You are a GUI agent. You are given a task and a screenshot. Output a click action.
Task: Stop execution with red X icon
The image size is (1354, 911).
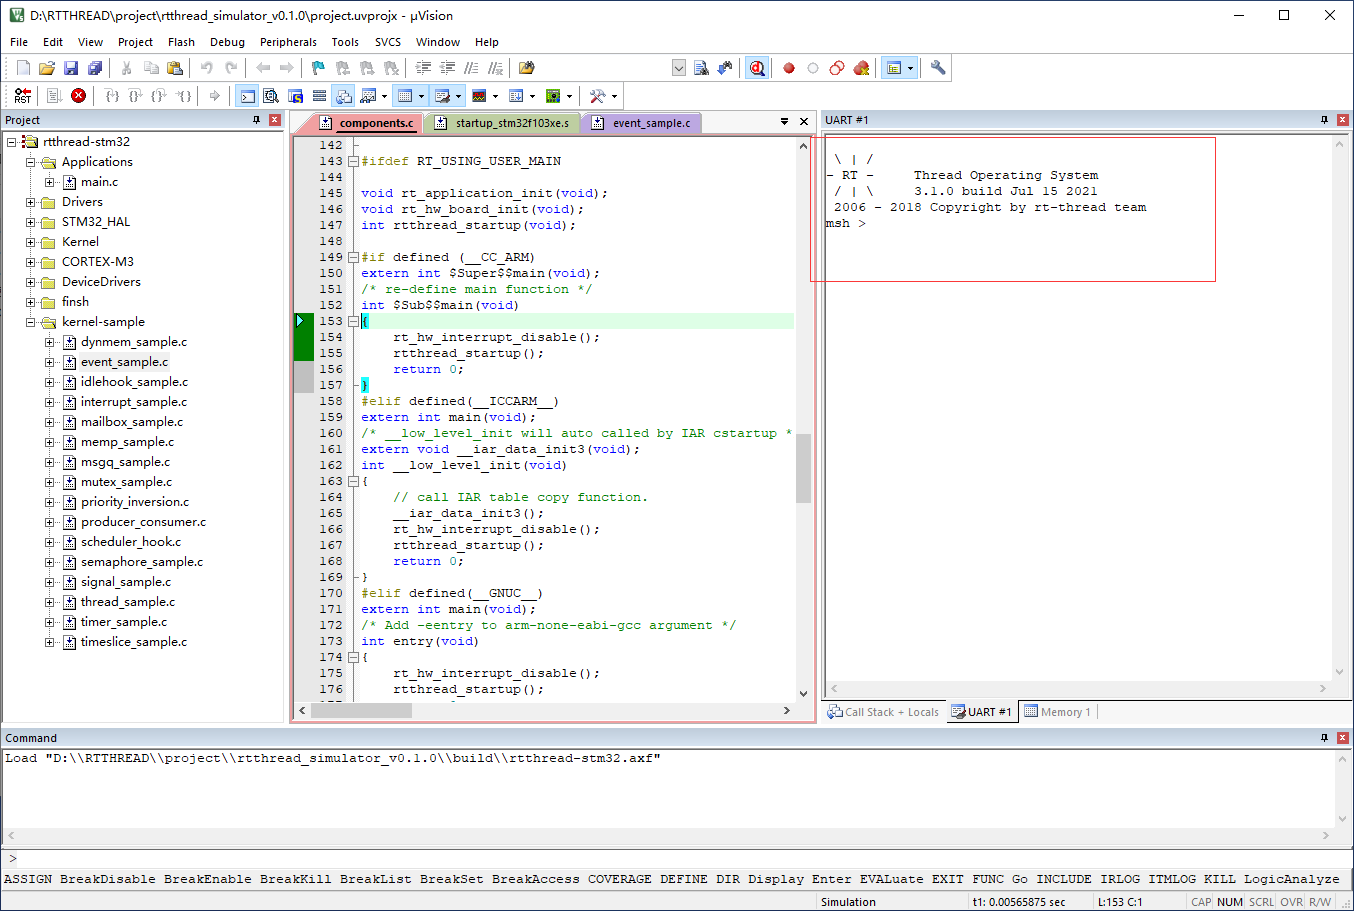click(x=79, y=96)
